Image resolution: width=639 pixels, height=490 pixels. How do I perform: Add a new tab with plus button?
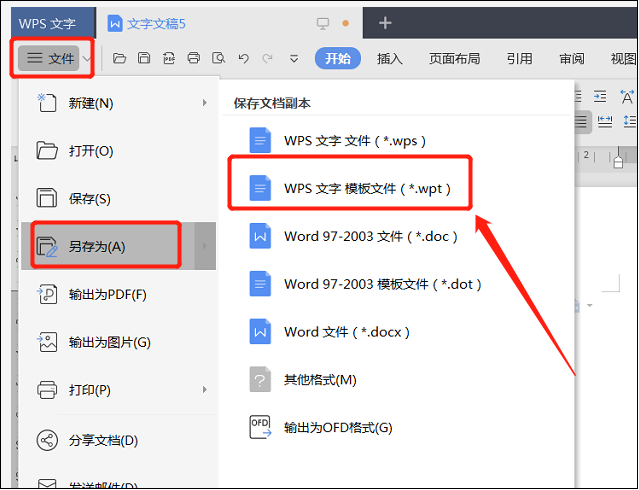click(385, 23)
